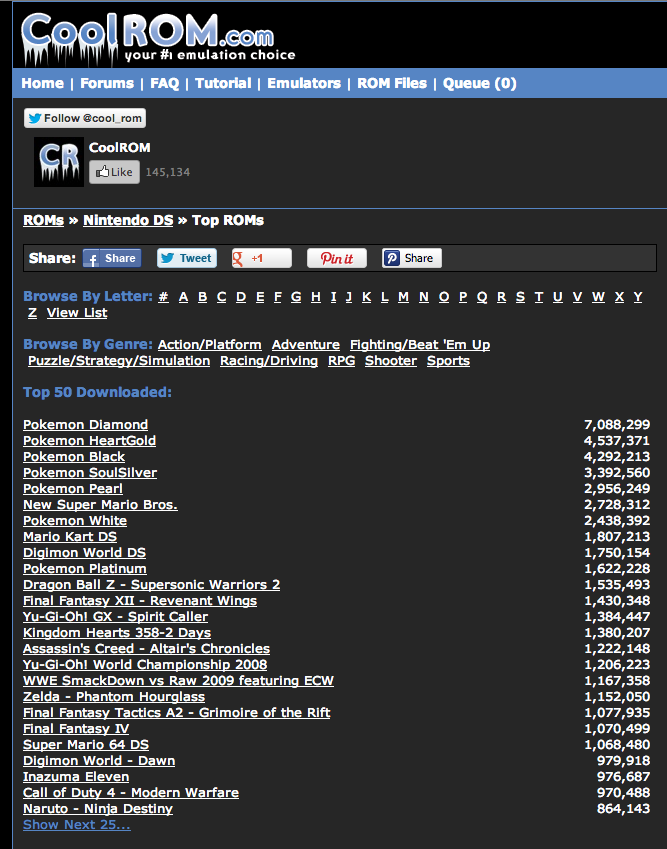This screenshot has width=667, height=849.
Task: Open the View List link
Action: 77,313
